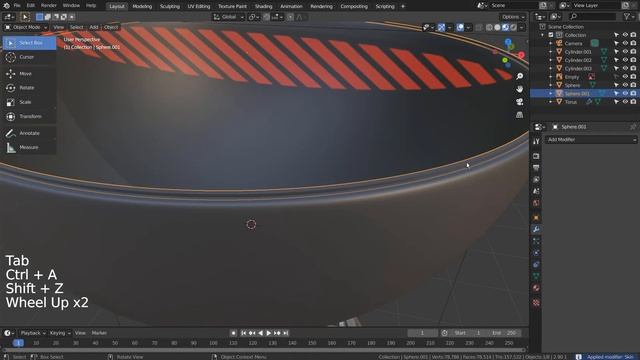Open the Object properties tab
The width and height of the screenshot is (640, 360).
pyautogui.click(x=536, y=218)
